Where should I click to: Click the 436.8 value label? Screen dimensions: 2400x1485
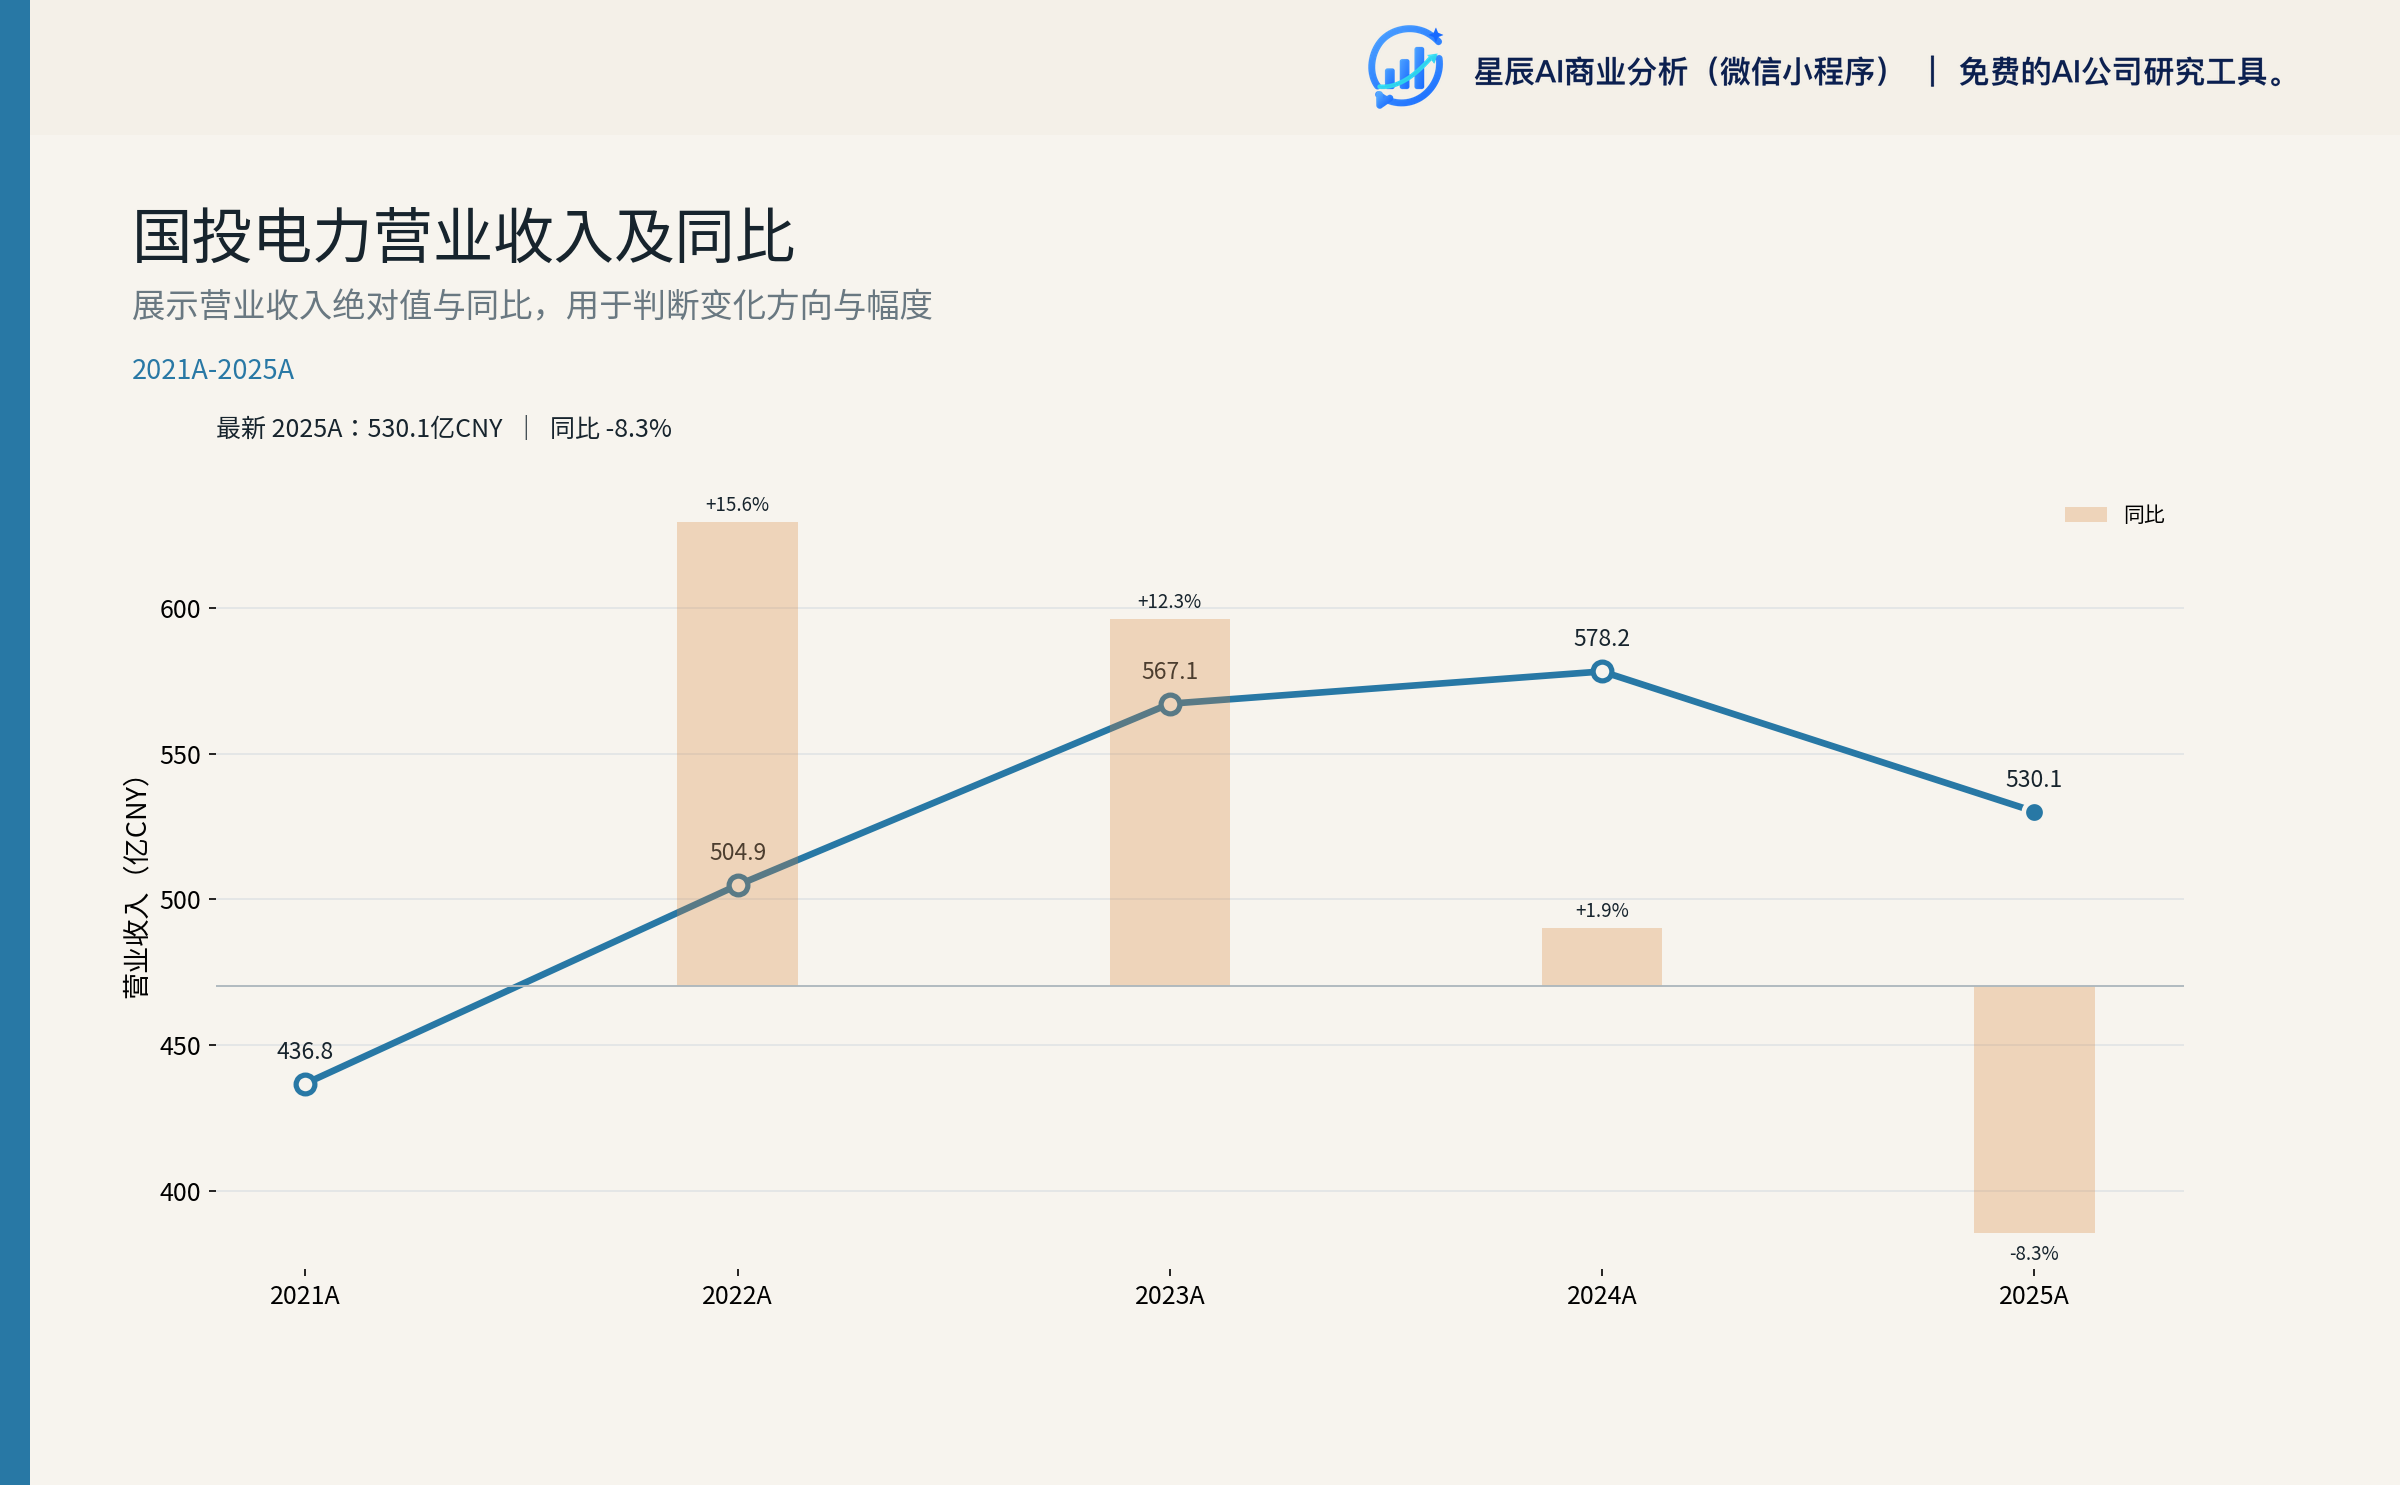305,1051
